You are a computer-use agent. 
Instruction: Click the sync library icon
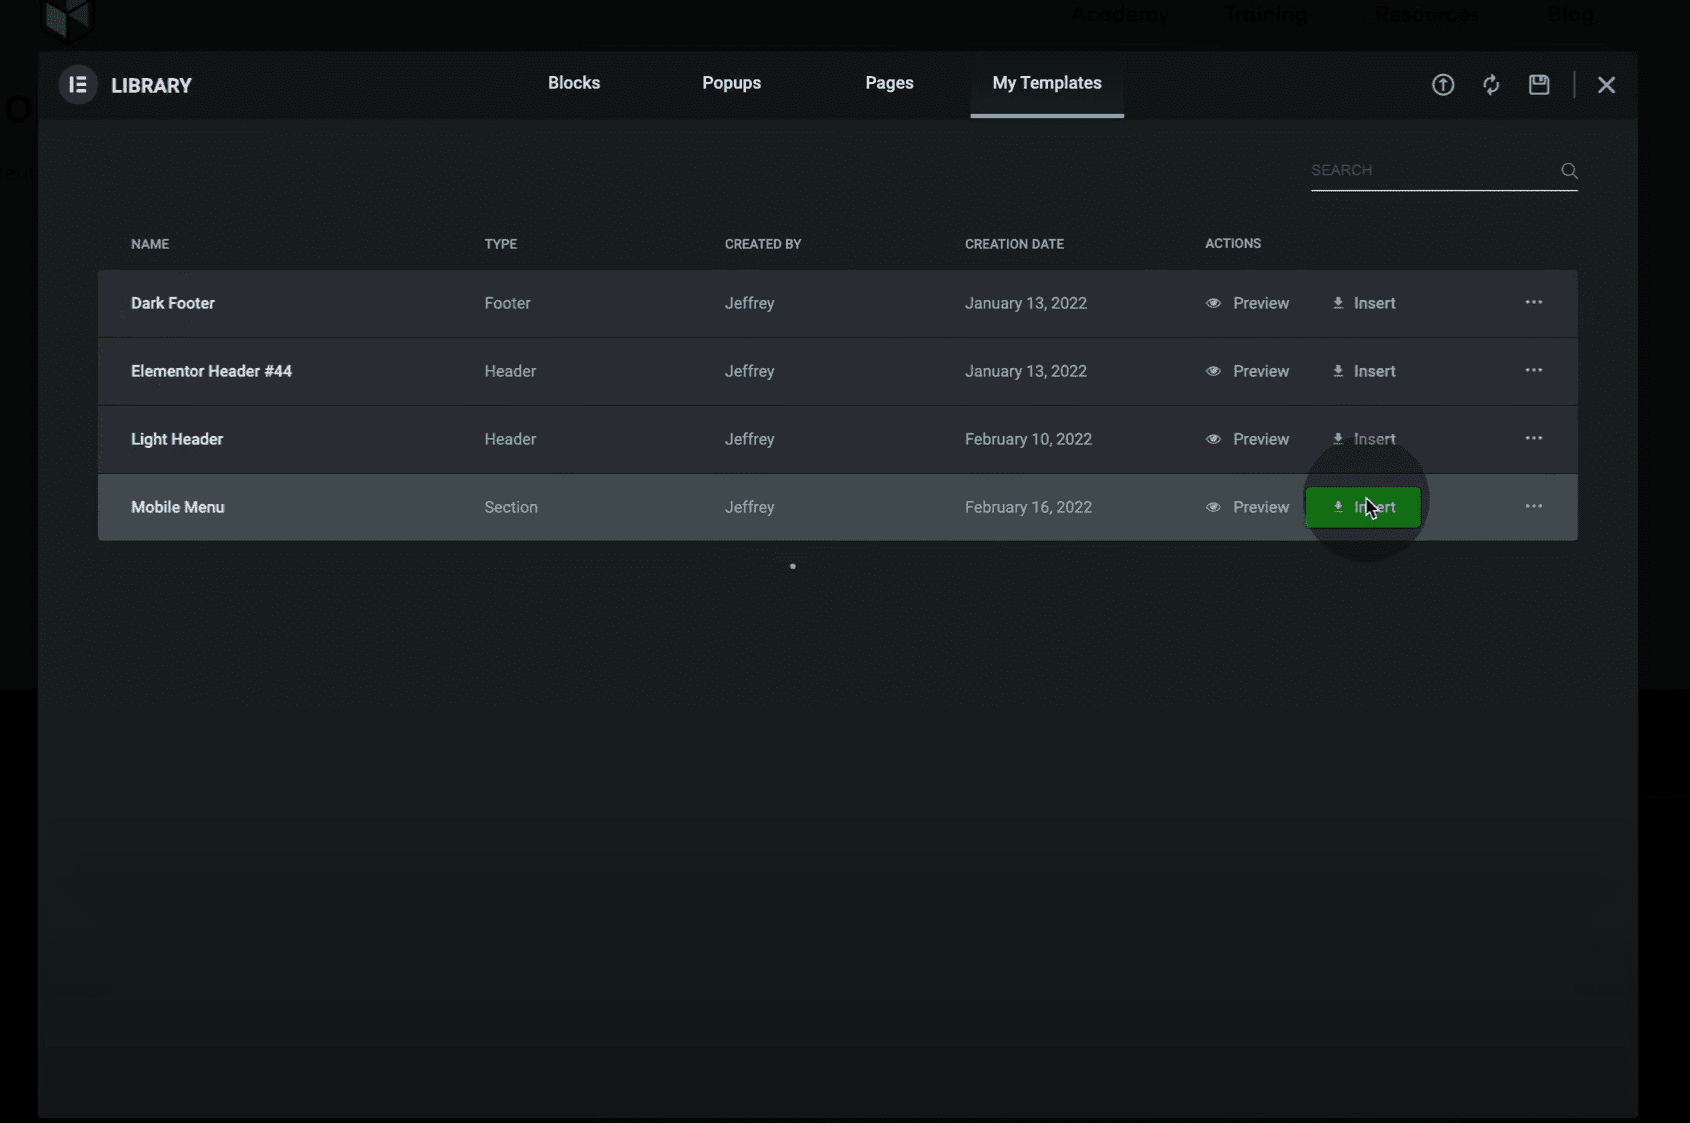pos(1491,85)
